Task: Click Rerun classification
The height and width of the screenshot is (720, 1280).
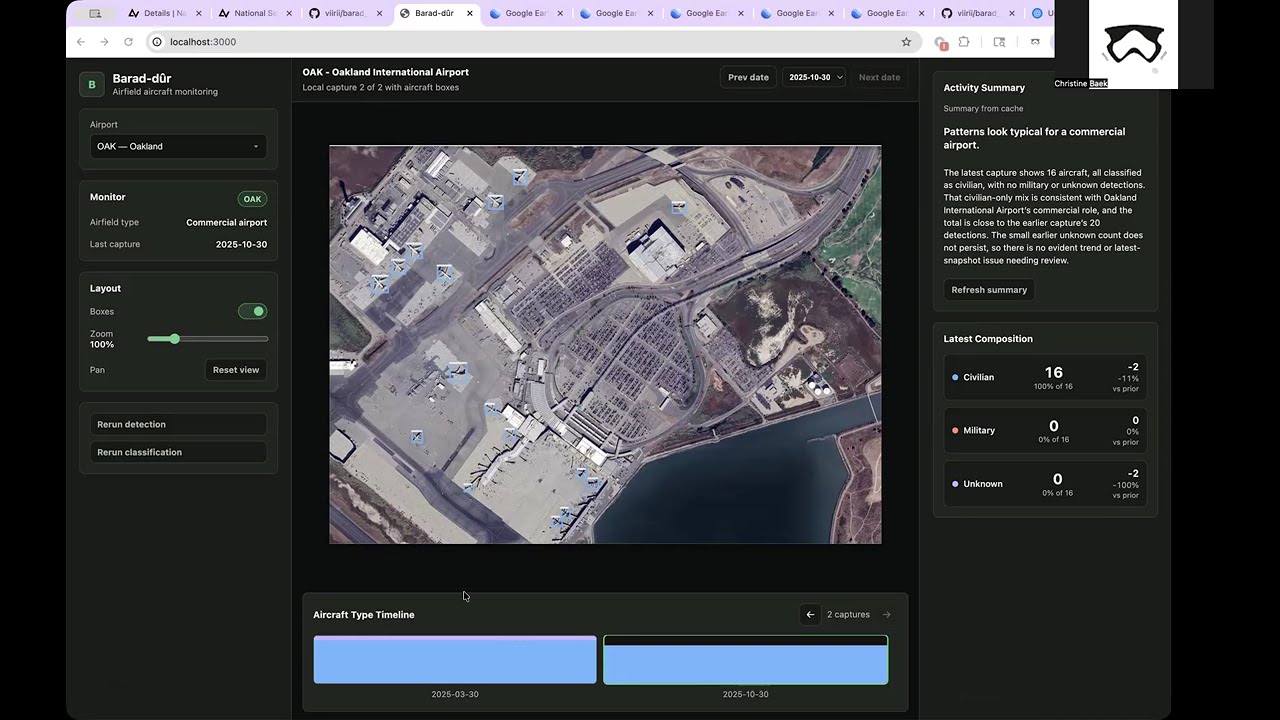Action: pyautogui.click(x=178, y=452)
